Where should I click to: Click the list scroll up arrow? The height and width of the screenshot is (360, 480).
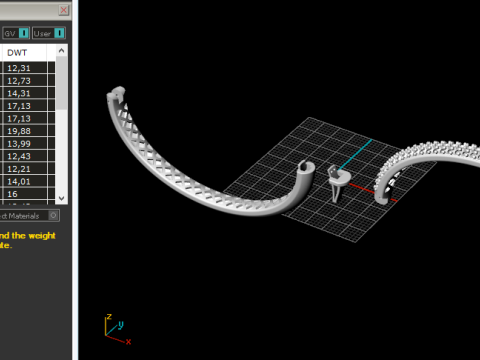(61, 51)
